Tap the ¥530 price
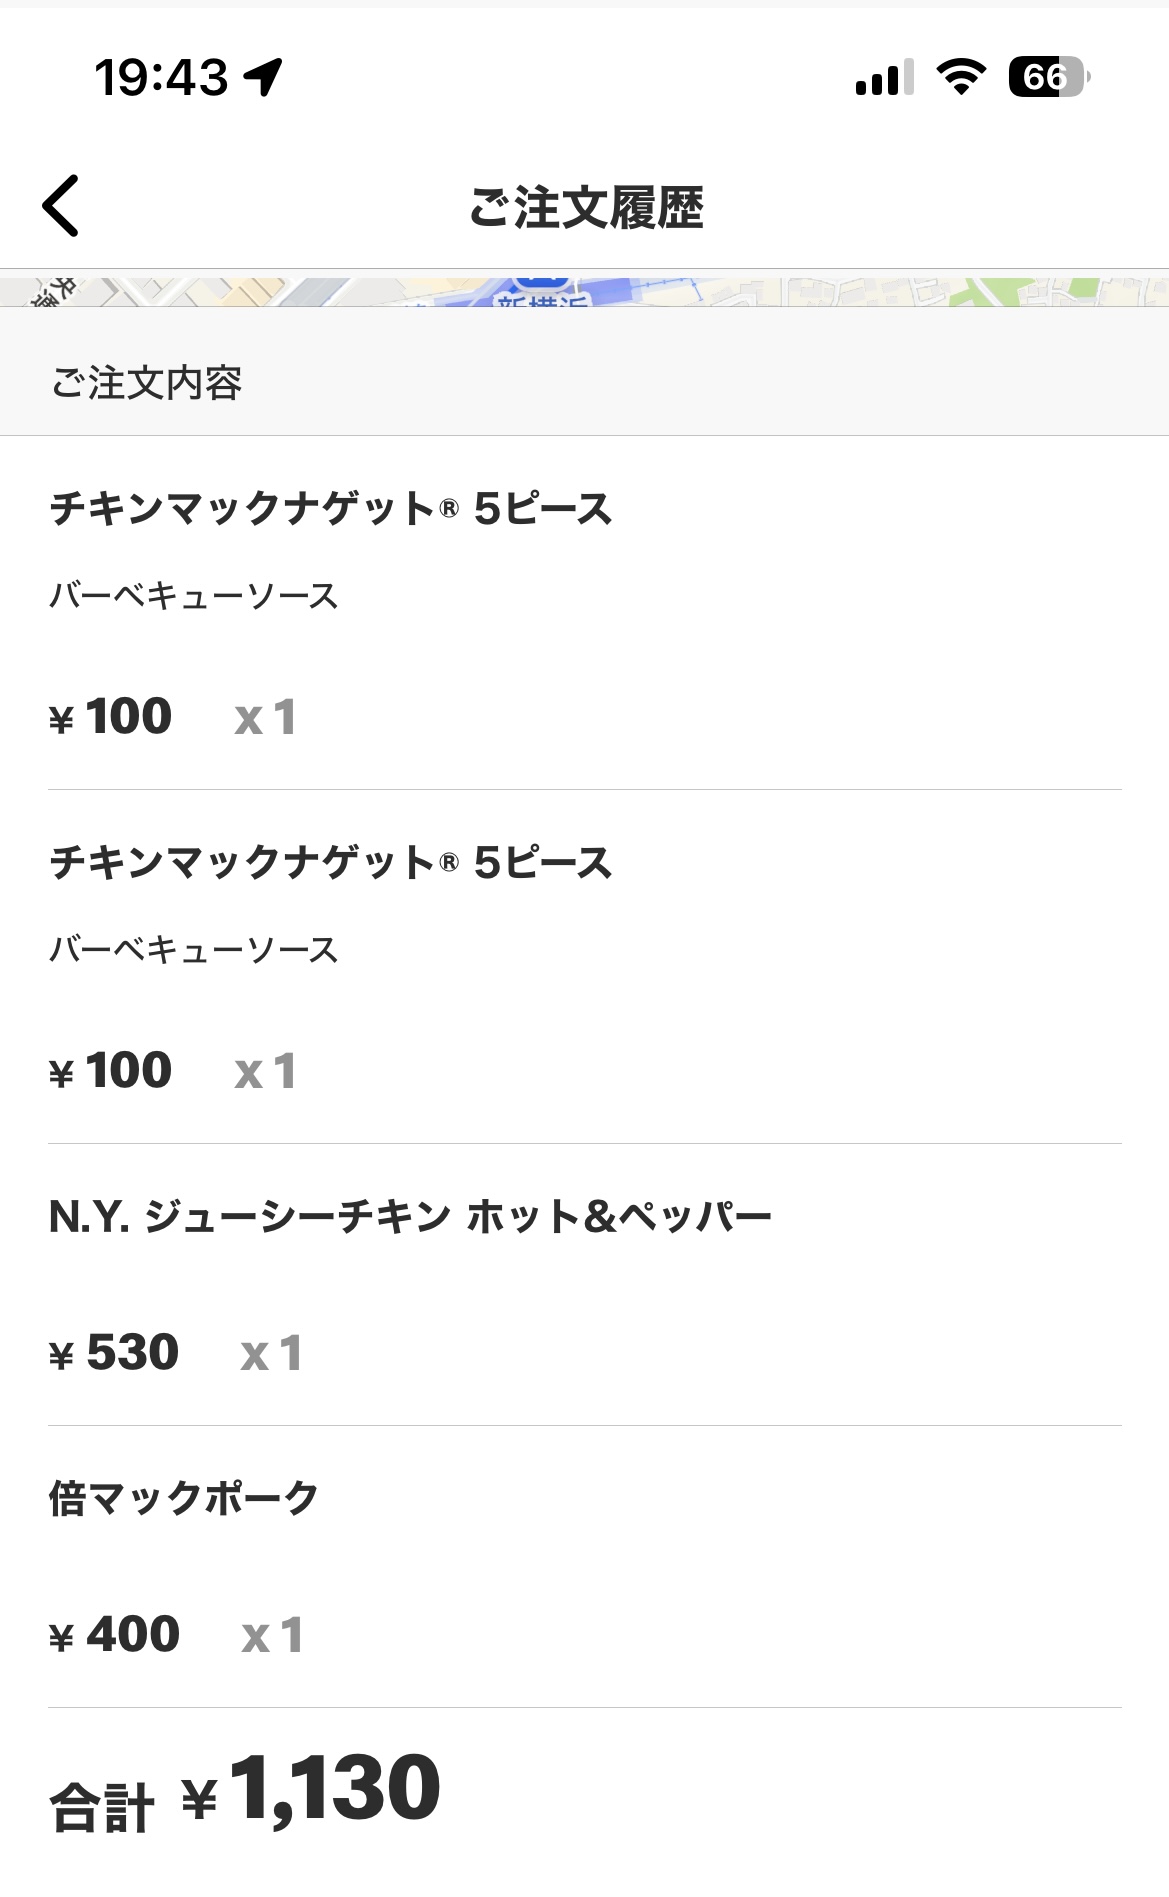This screenshot has height=1897, width=1169. pyautogui.click(x=114, y=1353)
